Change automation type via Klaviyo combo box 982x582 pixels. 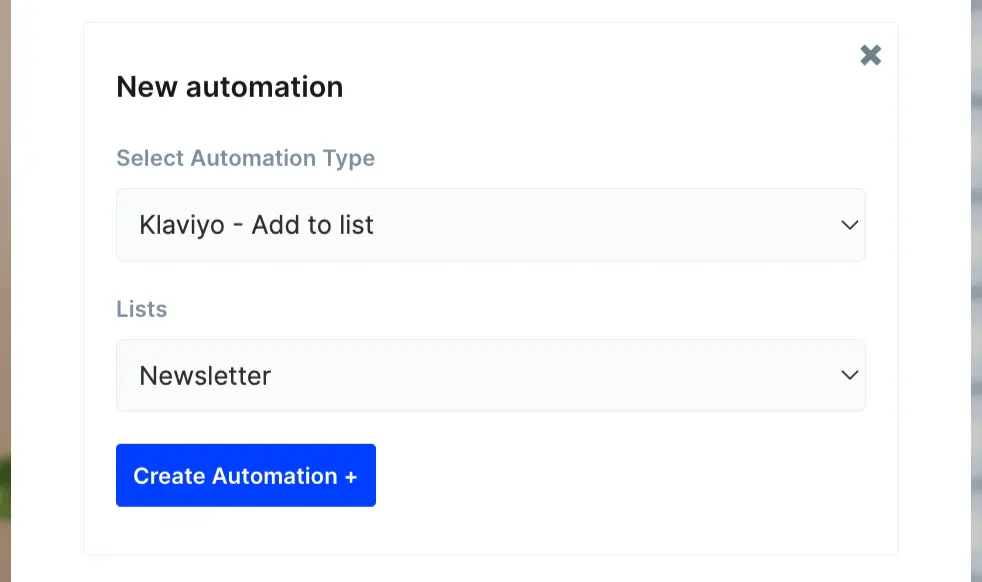coord(490,225)
